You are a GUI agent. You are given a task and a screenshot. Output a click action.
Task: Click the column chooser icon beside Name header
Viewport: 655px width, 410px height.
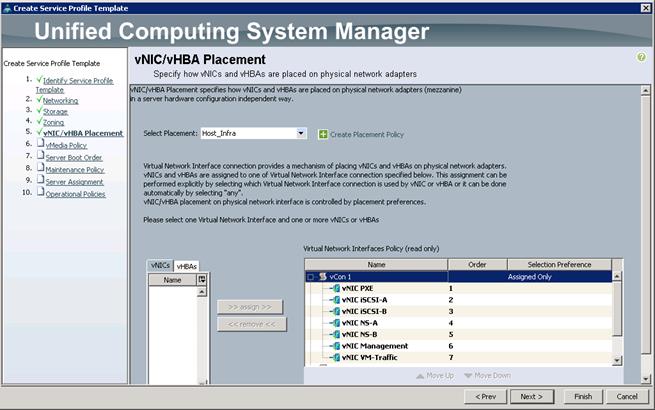202,280
